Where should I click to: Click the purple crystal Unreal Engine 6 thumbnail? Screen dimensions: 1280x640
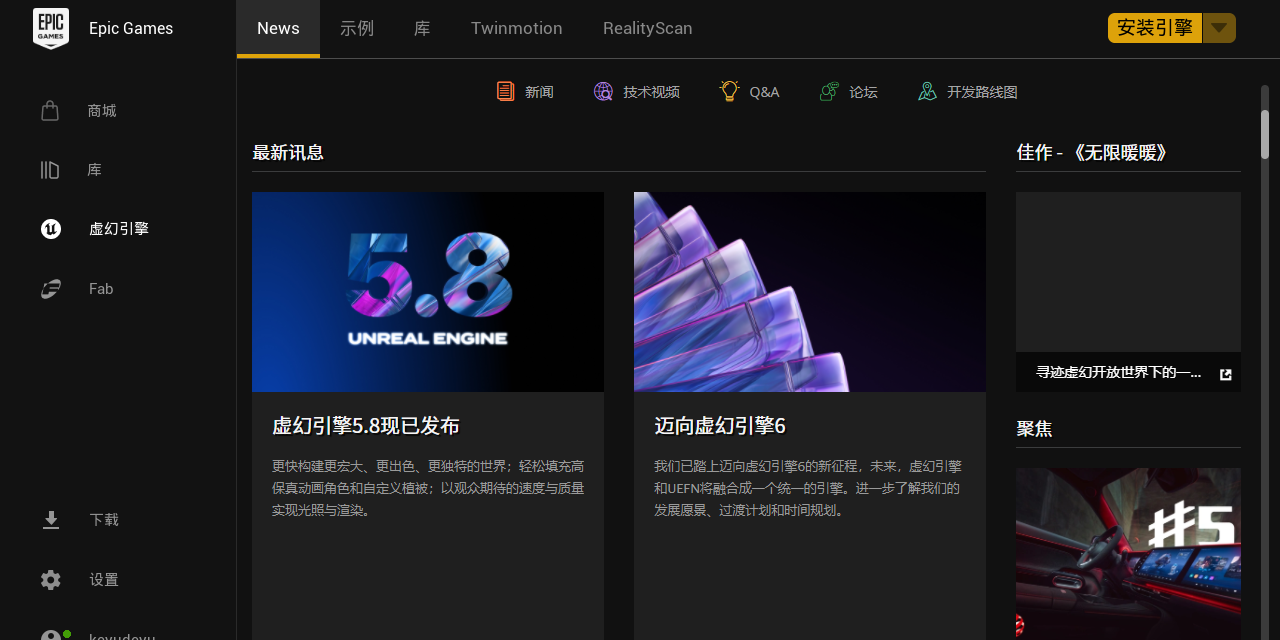tap(810, 292)
